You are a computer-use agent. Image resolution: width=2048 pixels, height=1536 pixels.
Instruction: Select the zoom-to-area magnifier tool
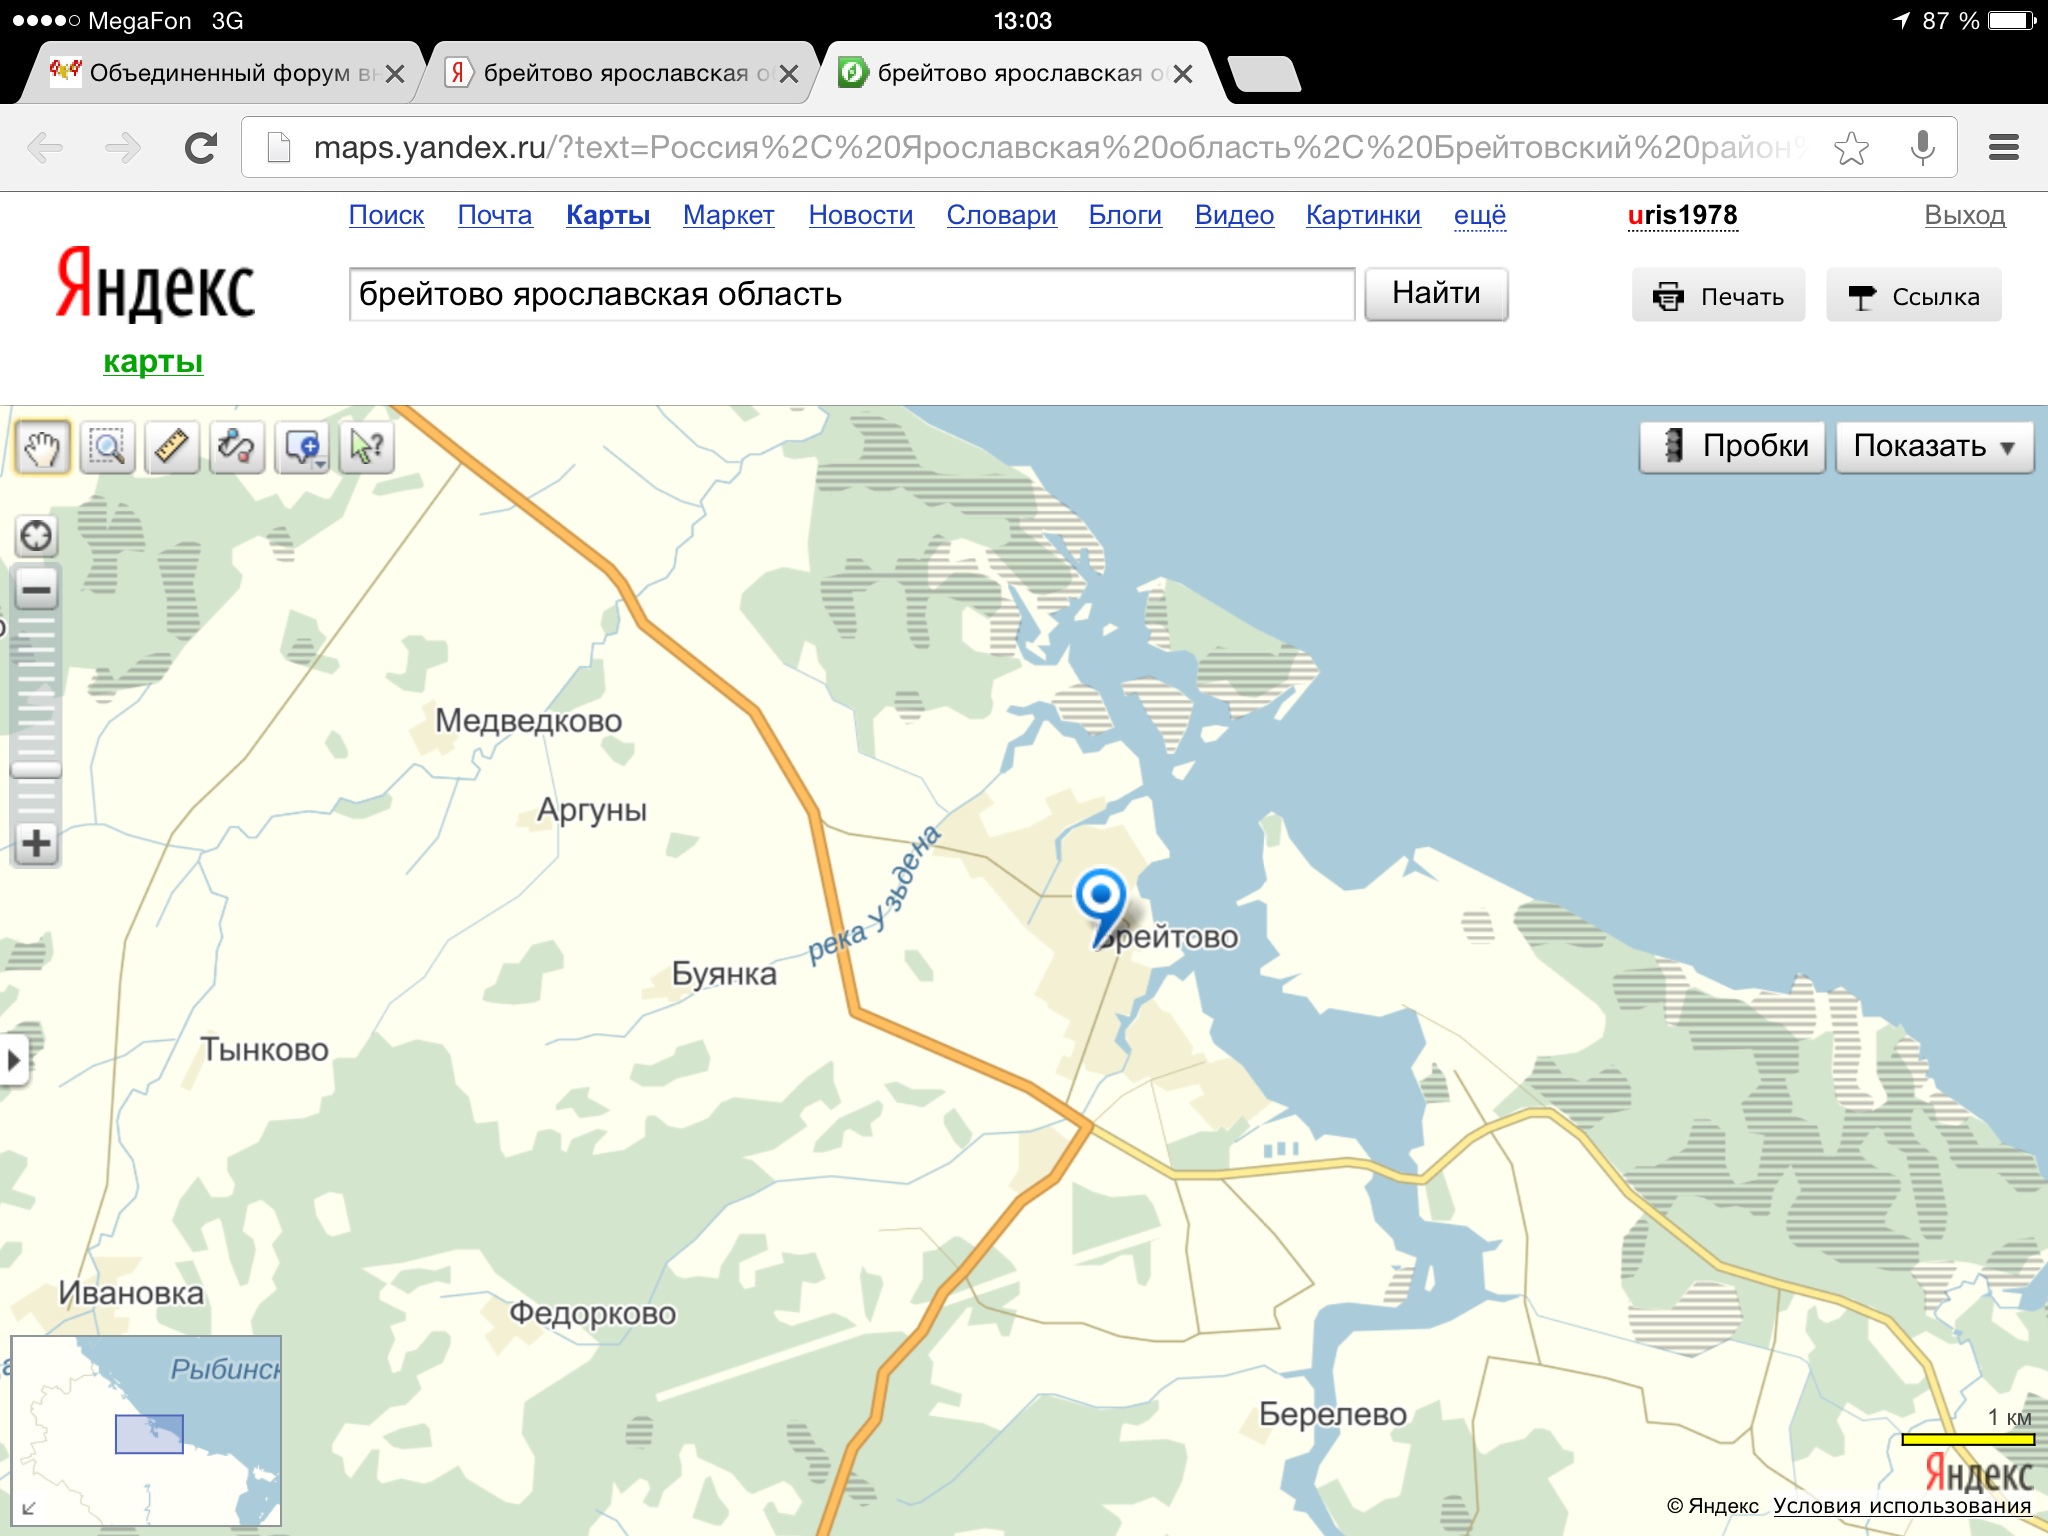pos(107,447)
